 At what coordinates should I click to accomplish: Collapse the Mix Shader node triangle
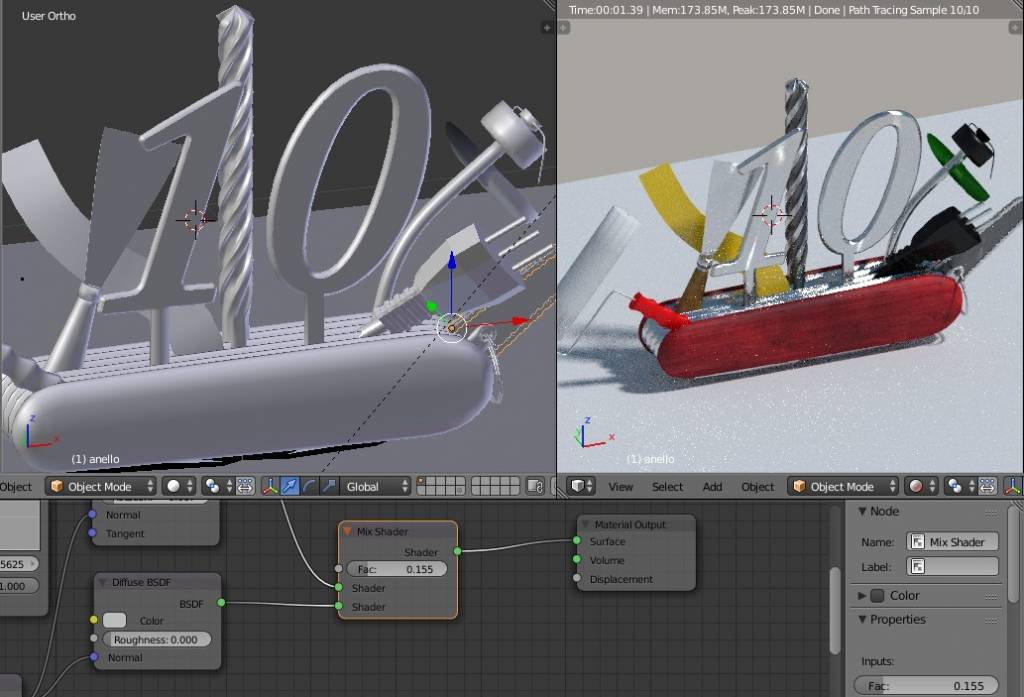(x=347, y=531)
